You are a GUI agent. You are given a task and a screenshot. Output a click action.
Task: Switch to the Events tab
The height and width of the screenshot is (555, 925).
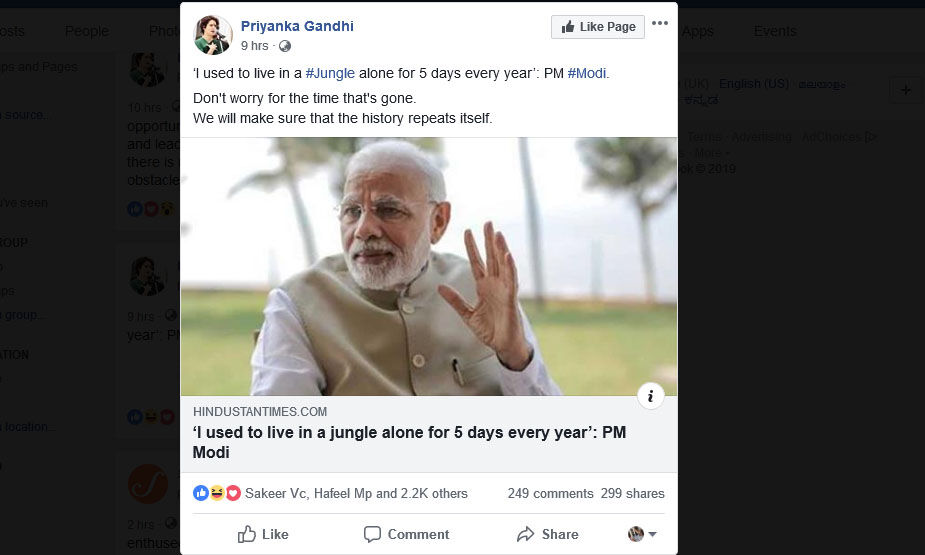coord(775,31)
